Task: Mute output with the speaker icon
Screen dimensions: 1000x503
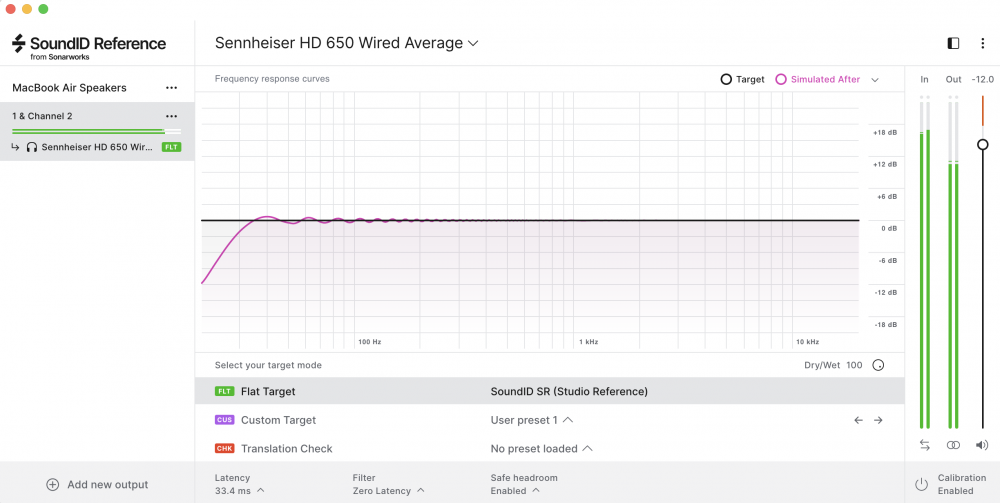Action: [982, 445]
